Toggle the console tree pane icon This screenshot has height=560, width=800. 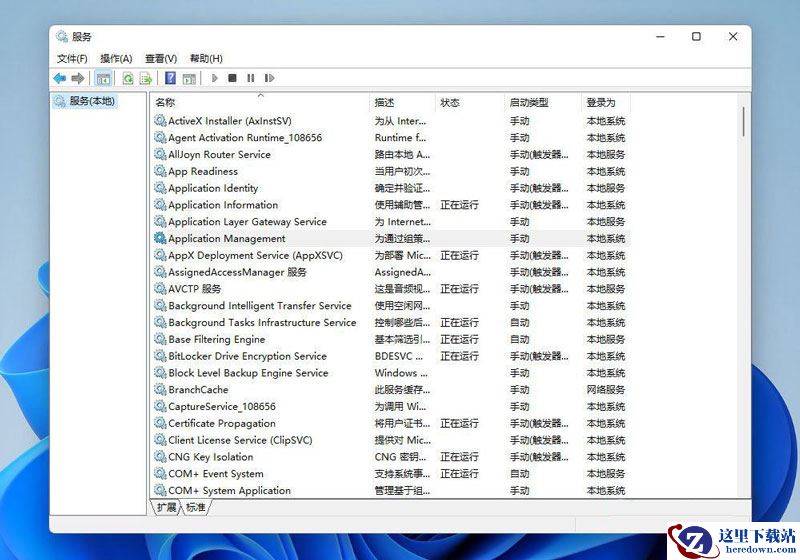(x=103, y=78)
